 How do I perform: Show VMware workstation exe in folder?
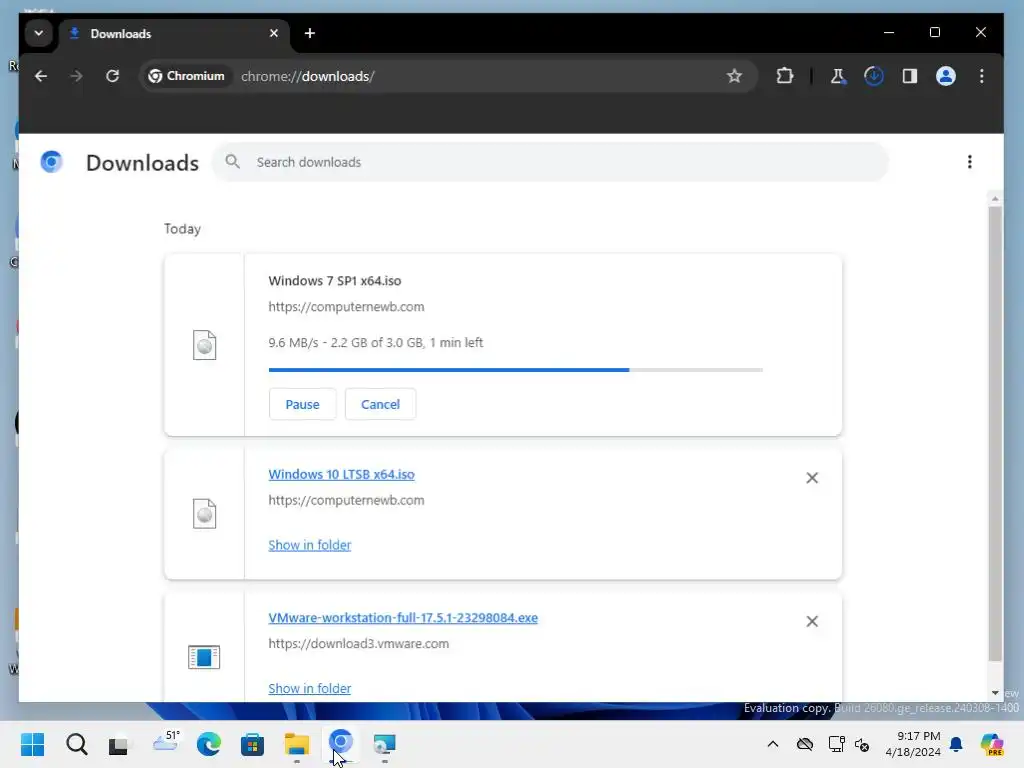coord(310,688)
